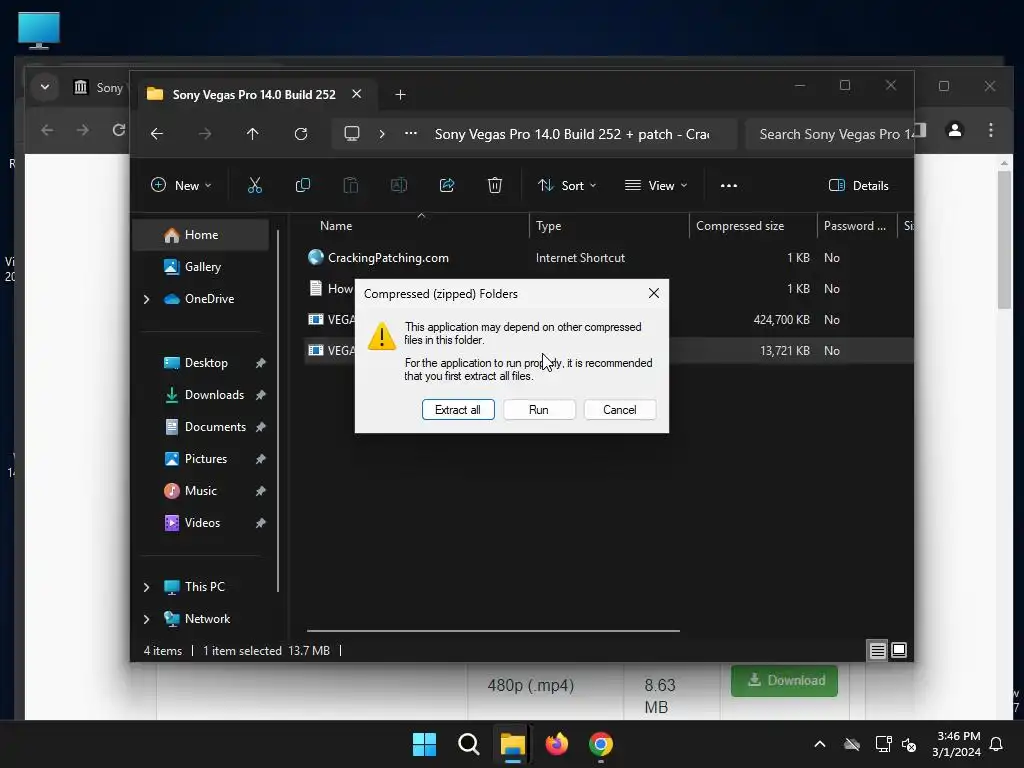Close the Sony Vegas Pro Explorer tab
This screenshot has width=1024, height=768.
[357, 94]
